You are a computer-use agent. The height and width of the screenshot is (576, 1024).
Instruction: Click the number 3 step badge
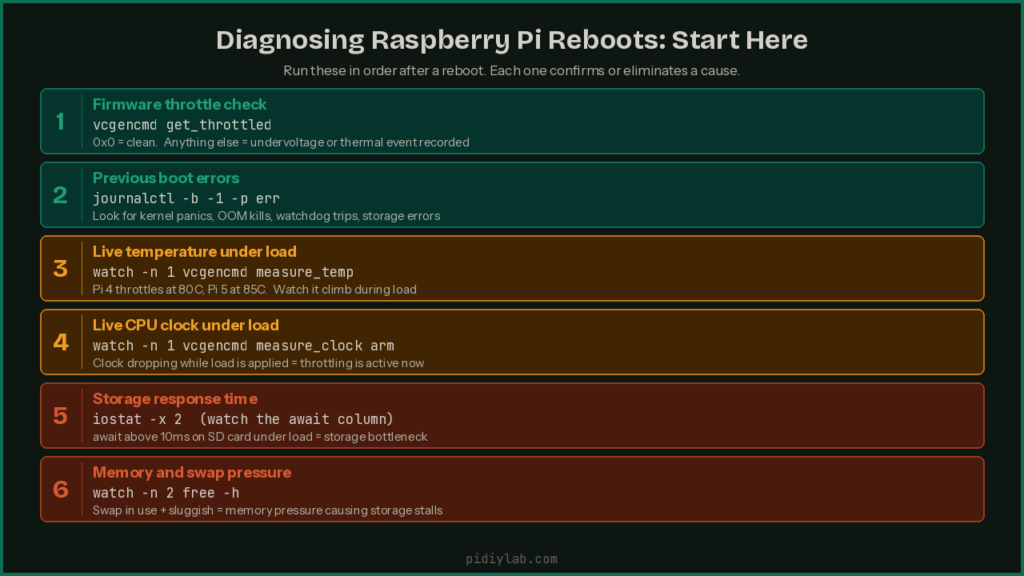(60, 268)
